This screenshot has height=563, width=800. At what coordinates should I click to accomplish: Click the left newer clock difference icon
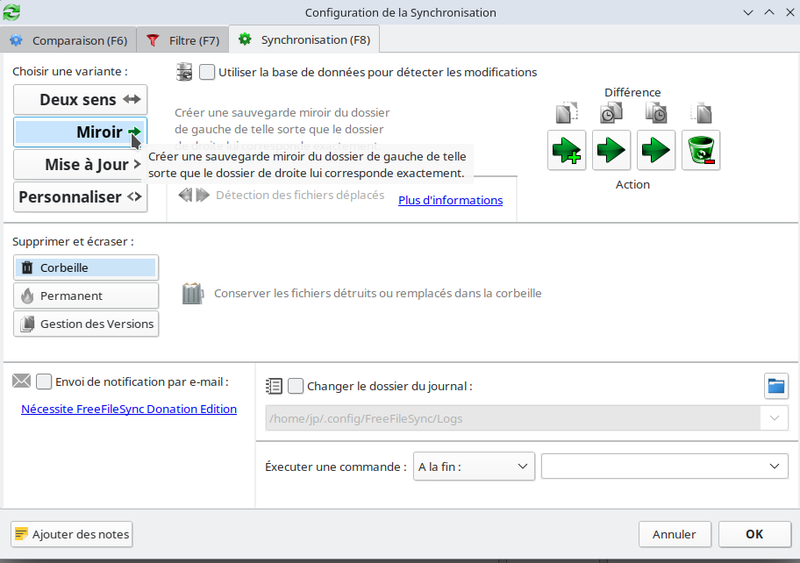click(x=611, y=113)
